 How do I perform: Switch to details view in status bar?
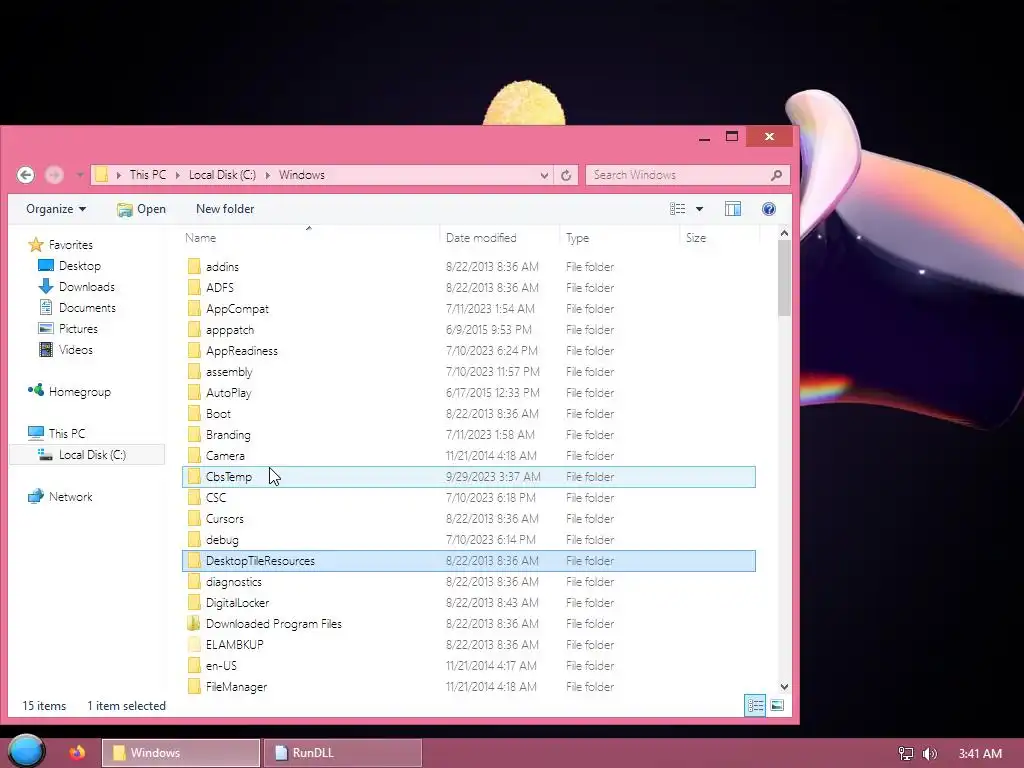pyautogui.click(x=755, y=705)
